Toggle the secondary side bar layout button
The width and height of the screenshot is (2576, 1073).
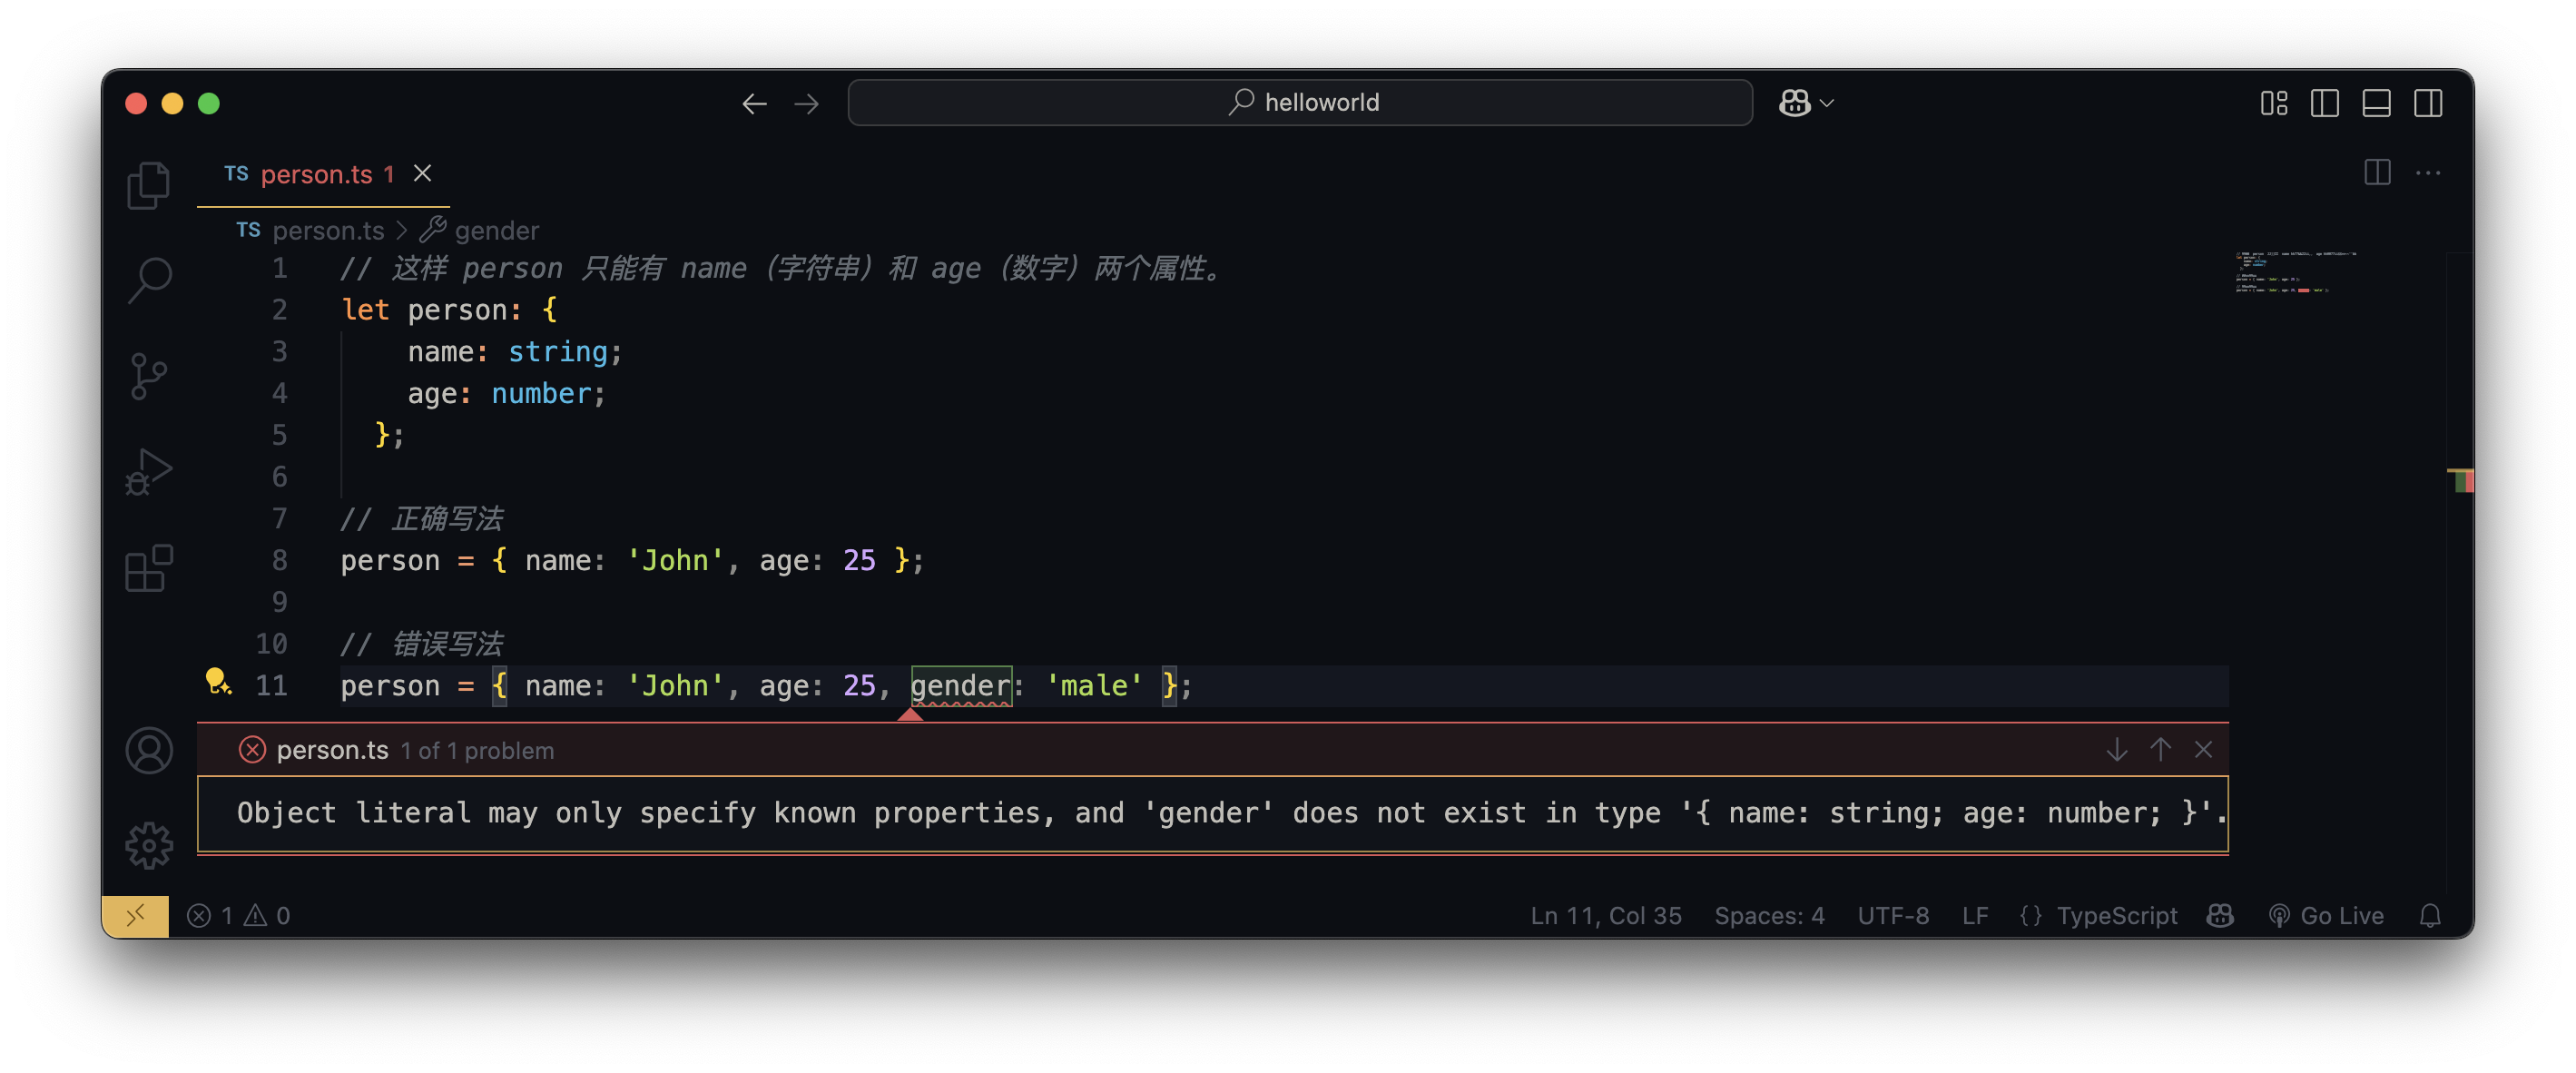(x=2428, y=103)
